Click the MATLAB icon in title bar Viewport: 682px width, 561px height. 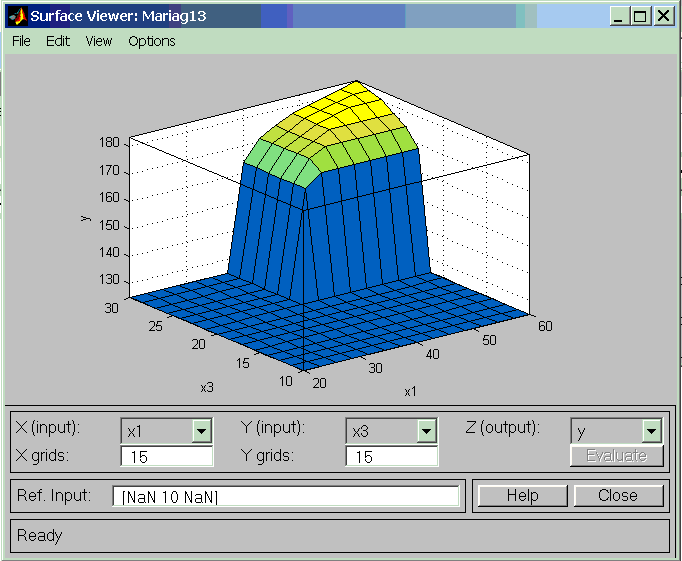pos(16,16)
